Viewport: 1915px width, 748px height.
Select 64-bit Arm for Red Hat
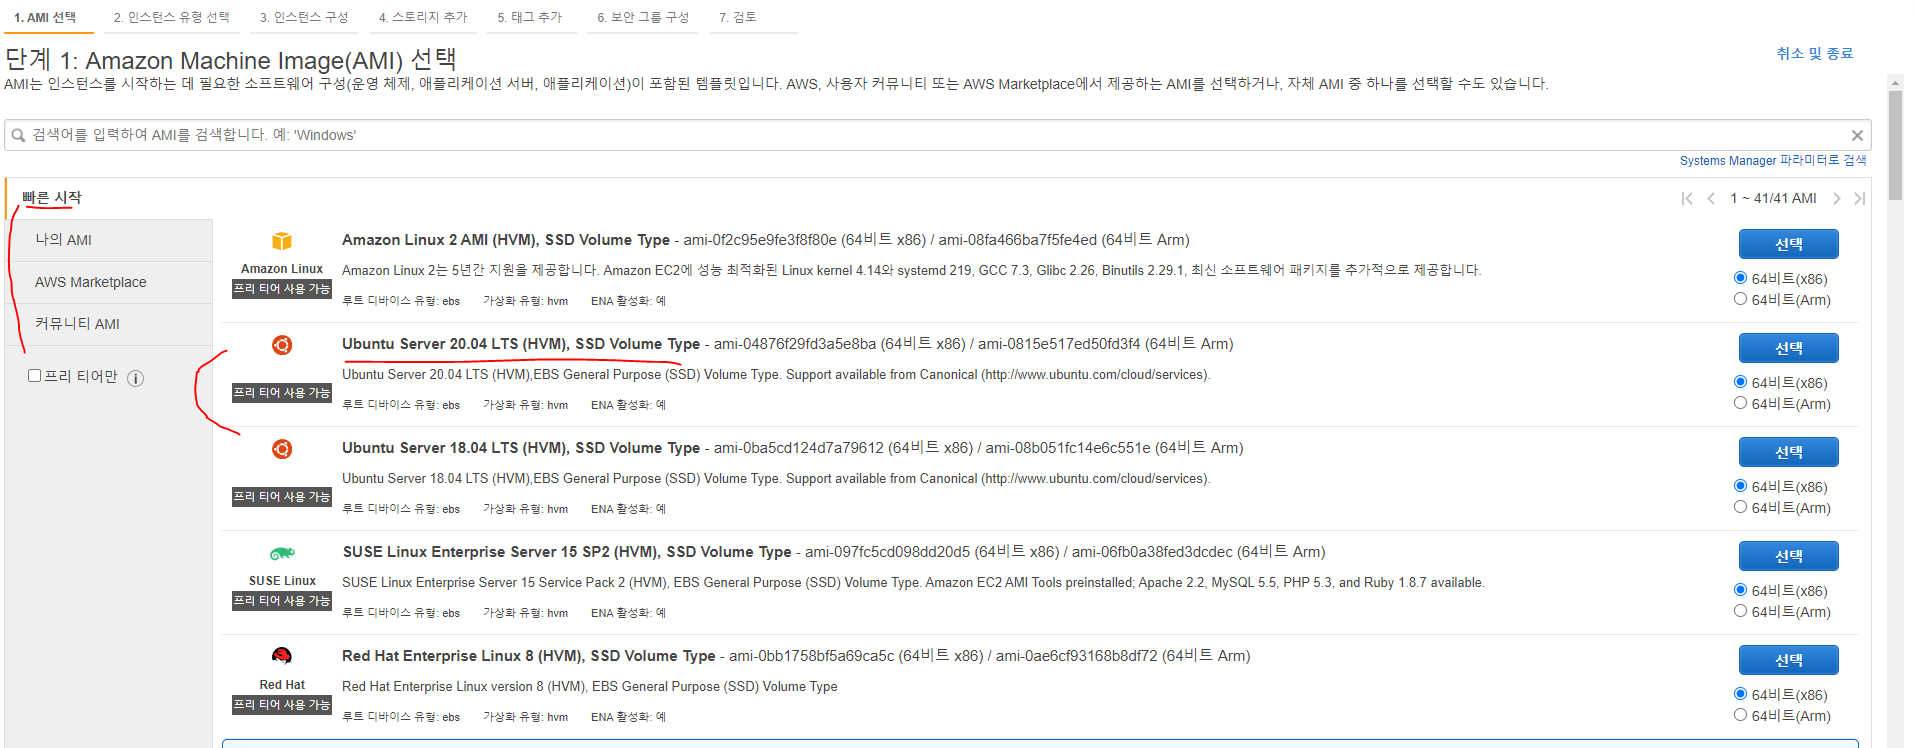coord(1740,715)
